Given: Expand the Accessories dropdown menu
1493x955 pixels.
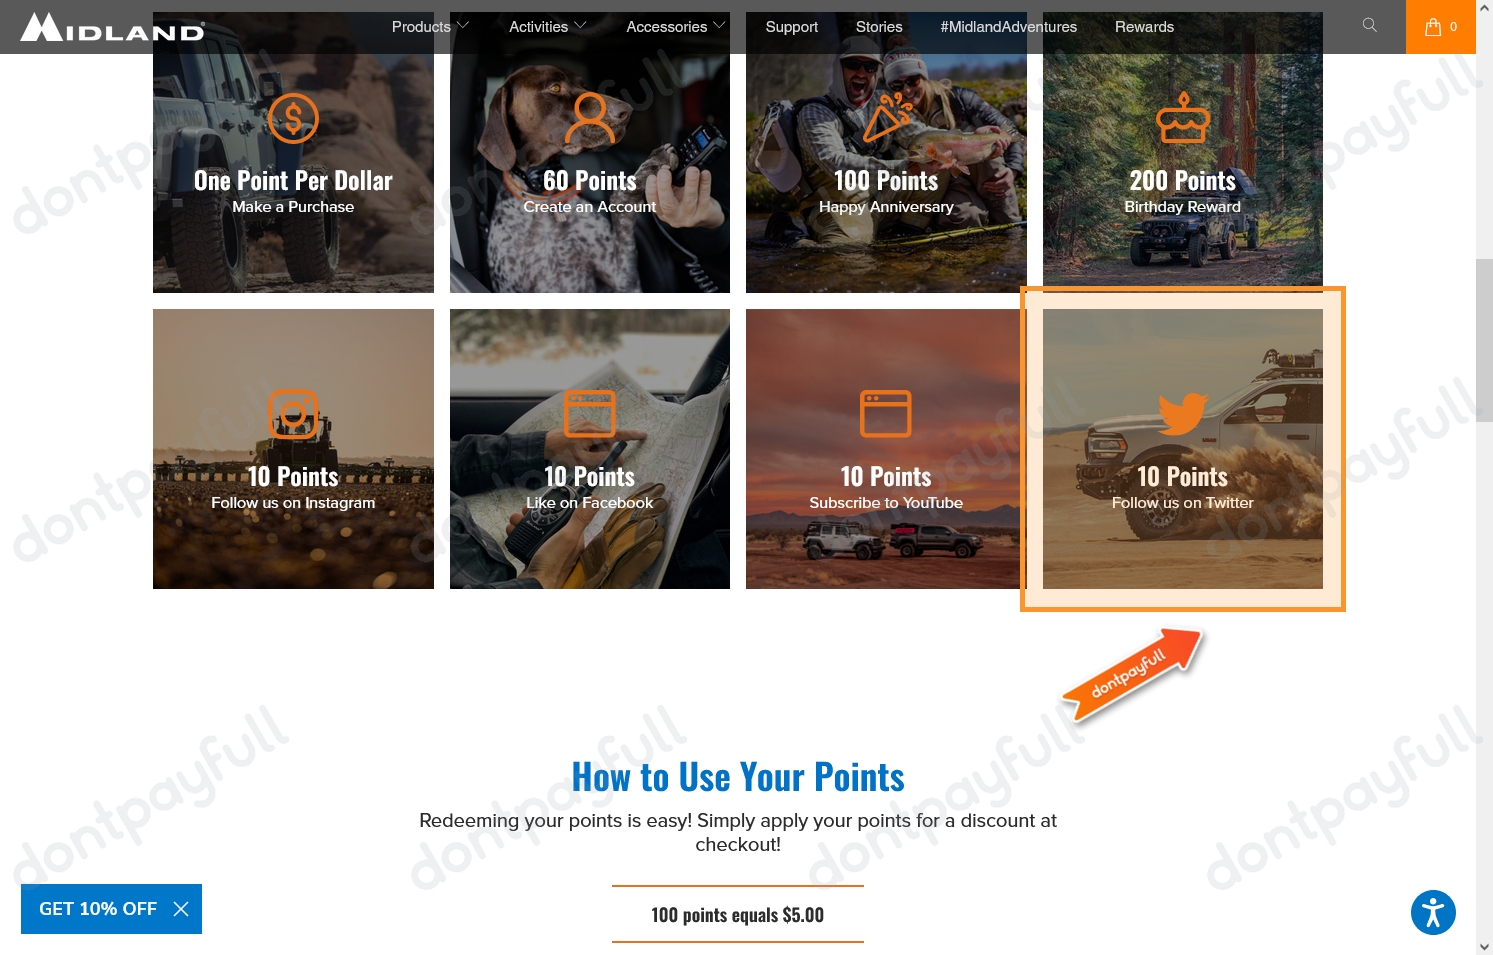Looking at the screenshot, I should (x=676, y=27).
